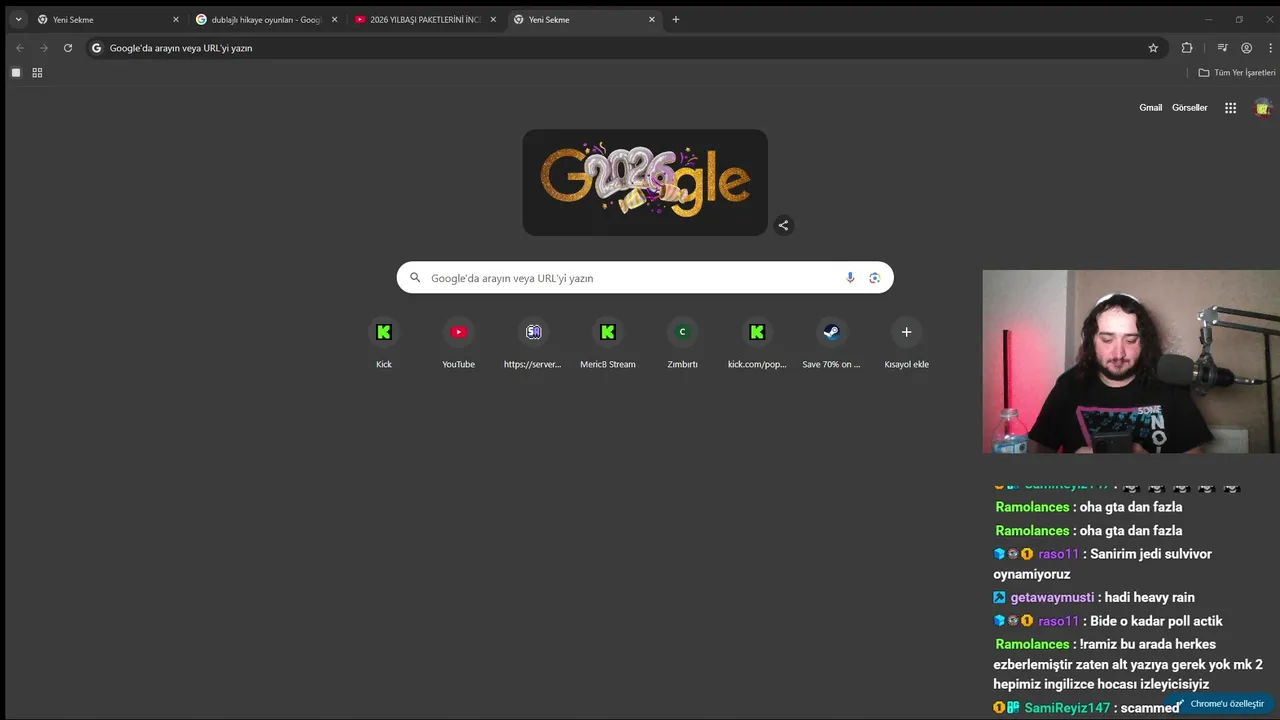Viewport: 1280px width, 720px height.
Task: Bookmark this page with the star icon
Action: click(x=1153, y=48)
